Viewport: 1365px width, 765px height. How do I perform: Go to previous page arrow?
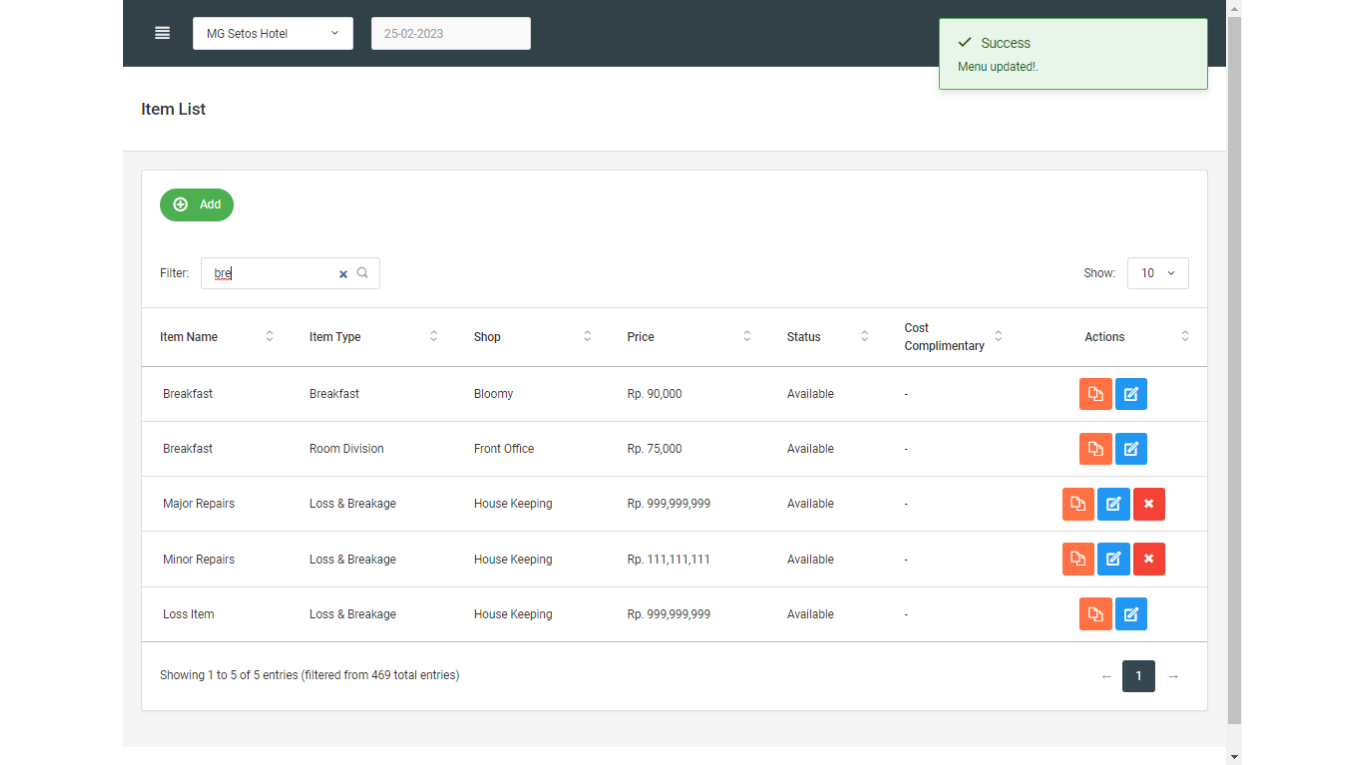[x=1106, y=677]
